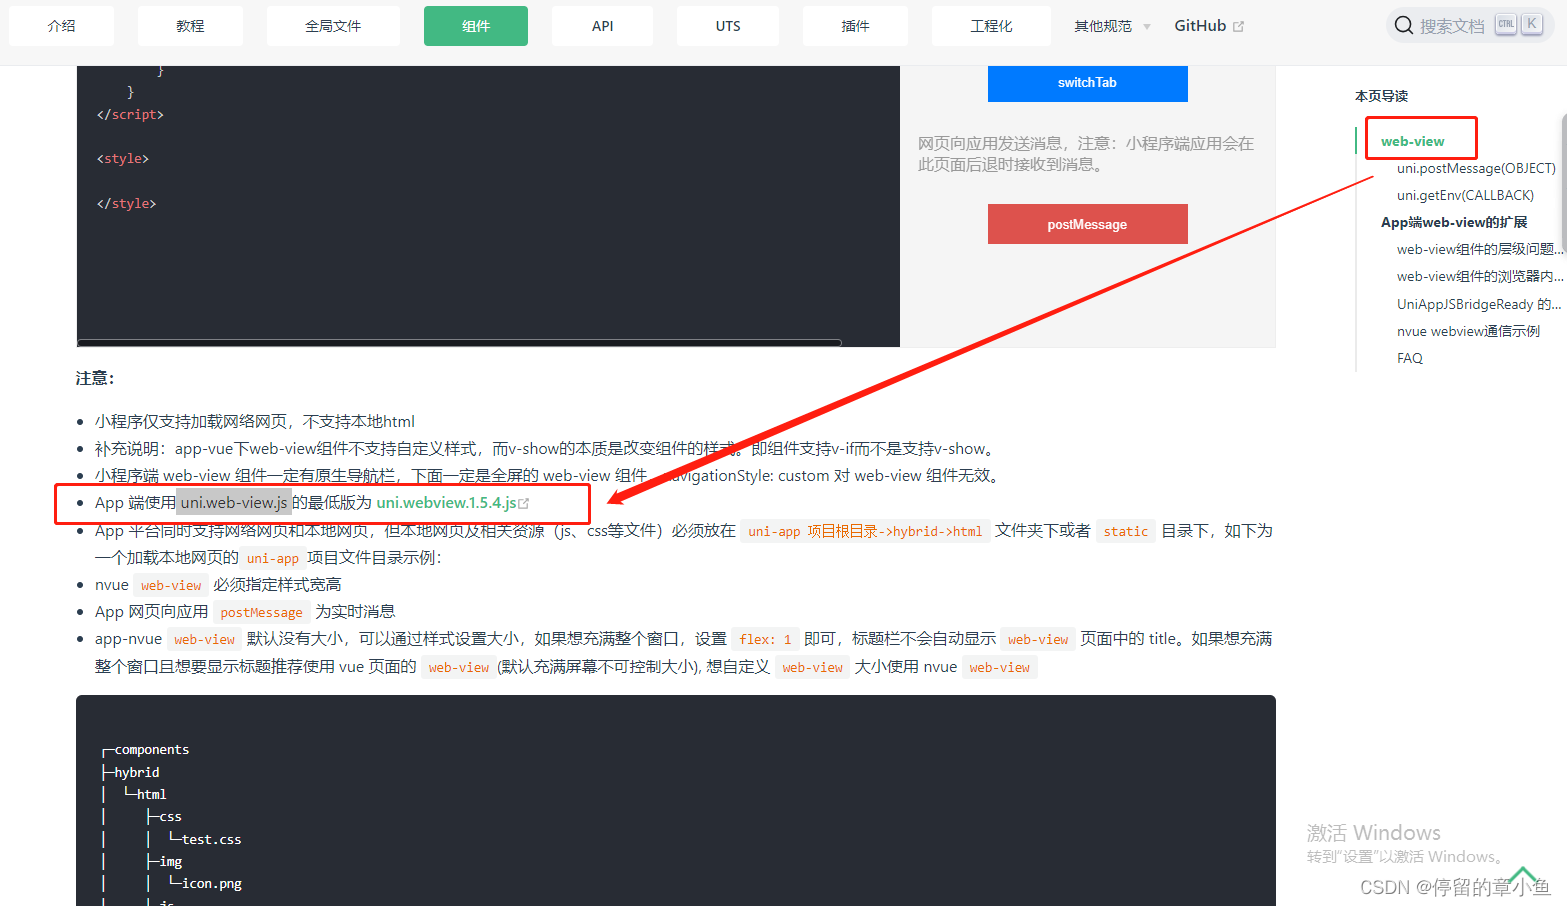Click the magnifier search icon

[1404, 25]
